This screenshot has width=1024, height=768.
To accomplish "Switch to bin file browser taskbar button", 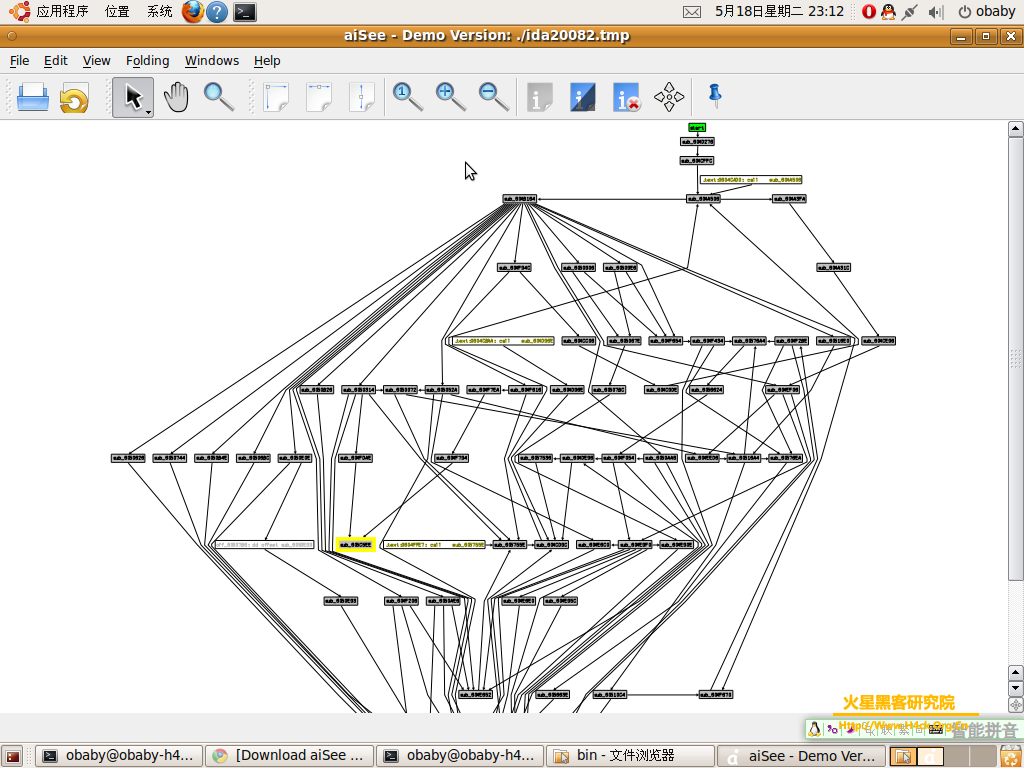I will pyautogui.click(x=630, y=755).
